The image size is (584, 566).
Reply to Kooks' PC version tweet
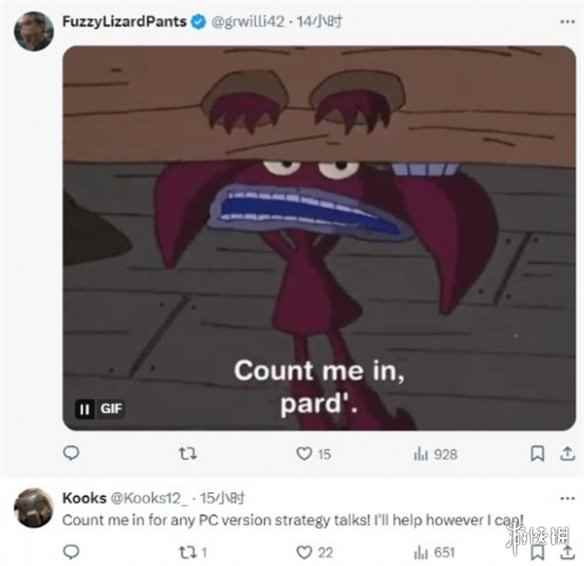[71, 551]
